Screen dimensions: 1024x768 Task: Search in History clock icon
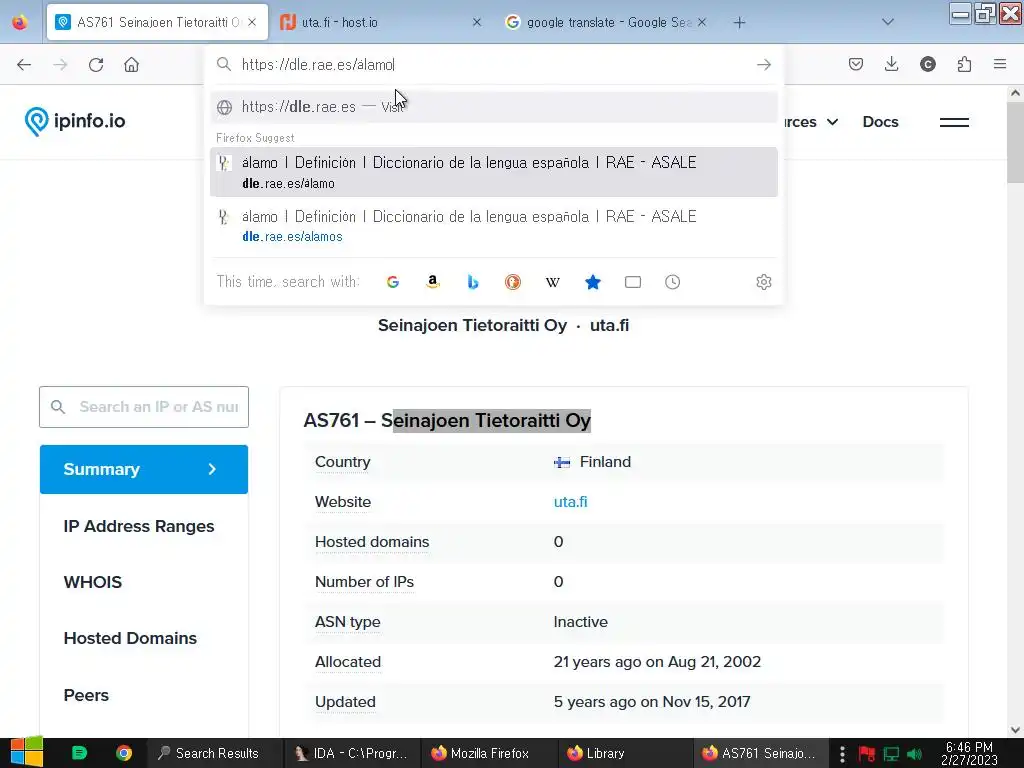673,282
